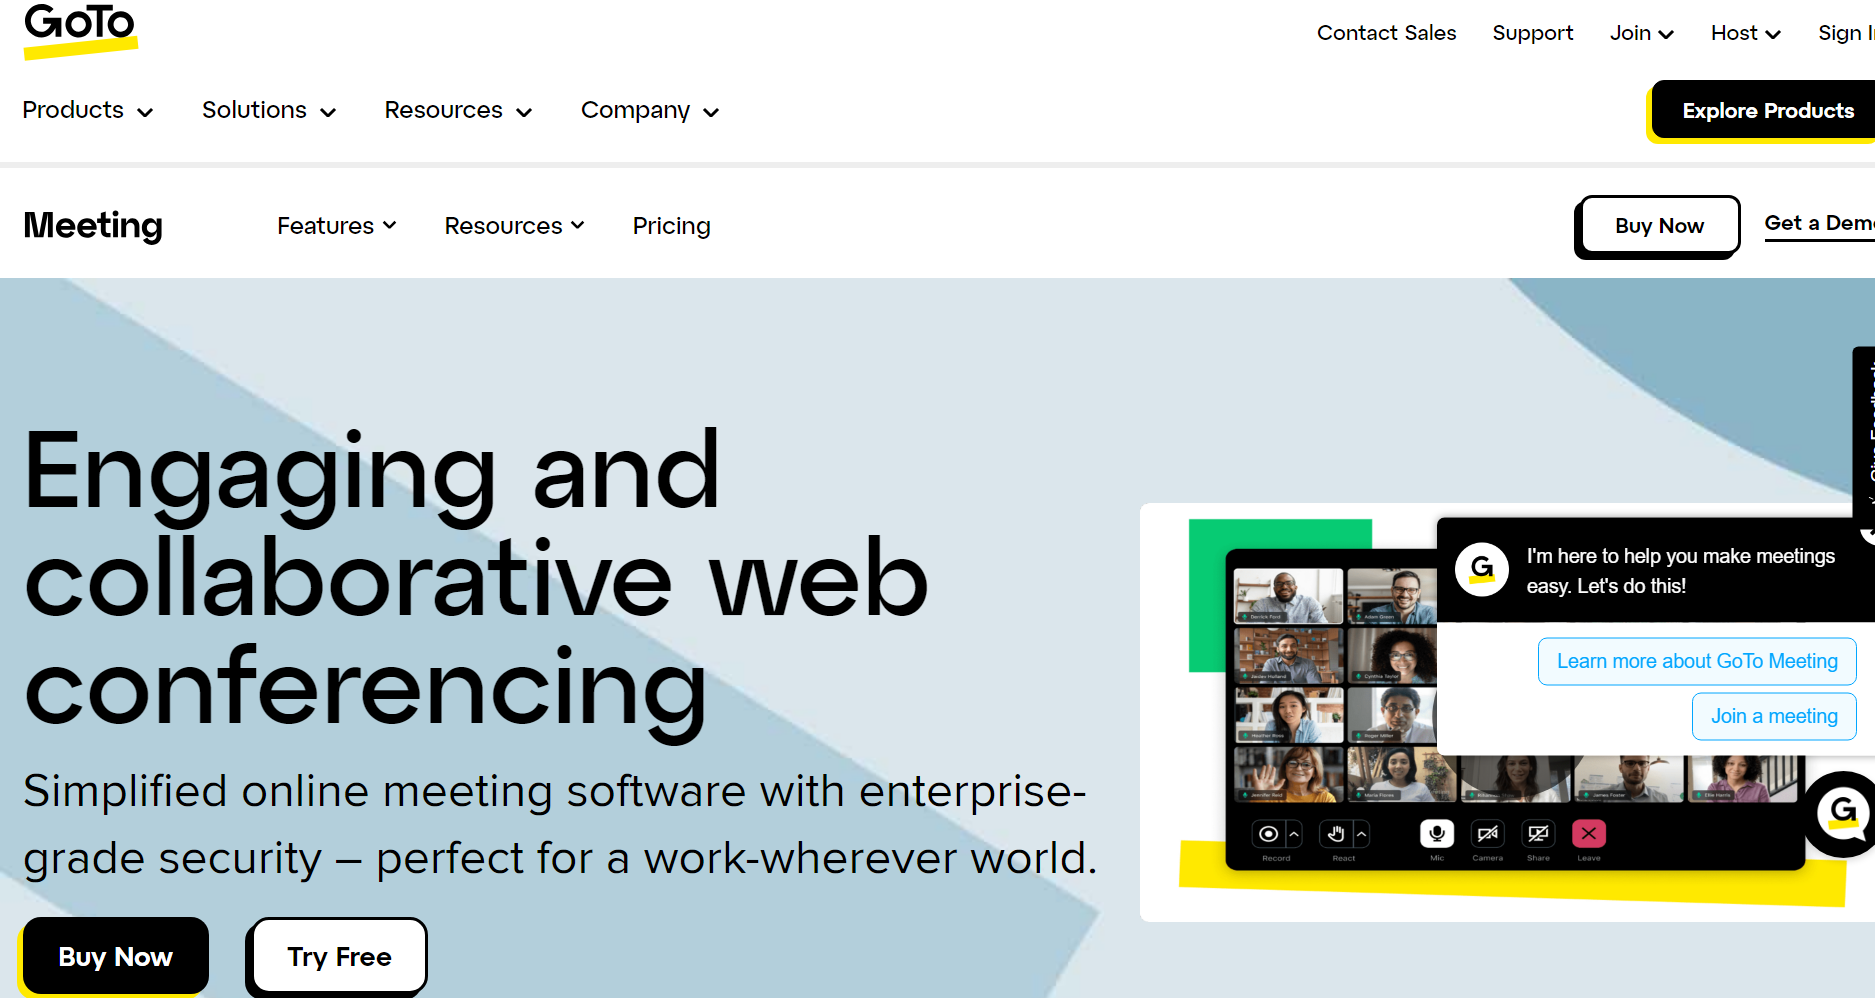Expand the caret beside the Record icon
The height and width of the screenshot is (998, 1875).
pos(1294,834)
